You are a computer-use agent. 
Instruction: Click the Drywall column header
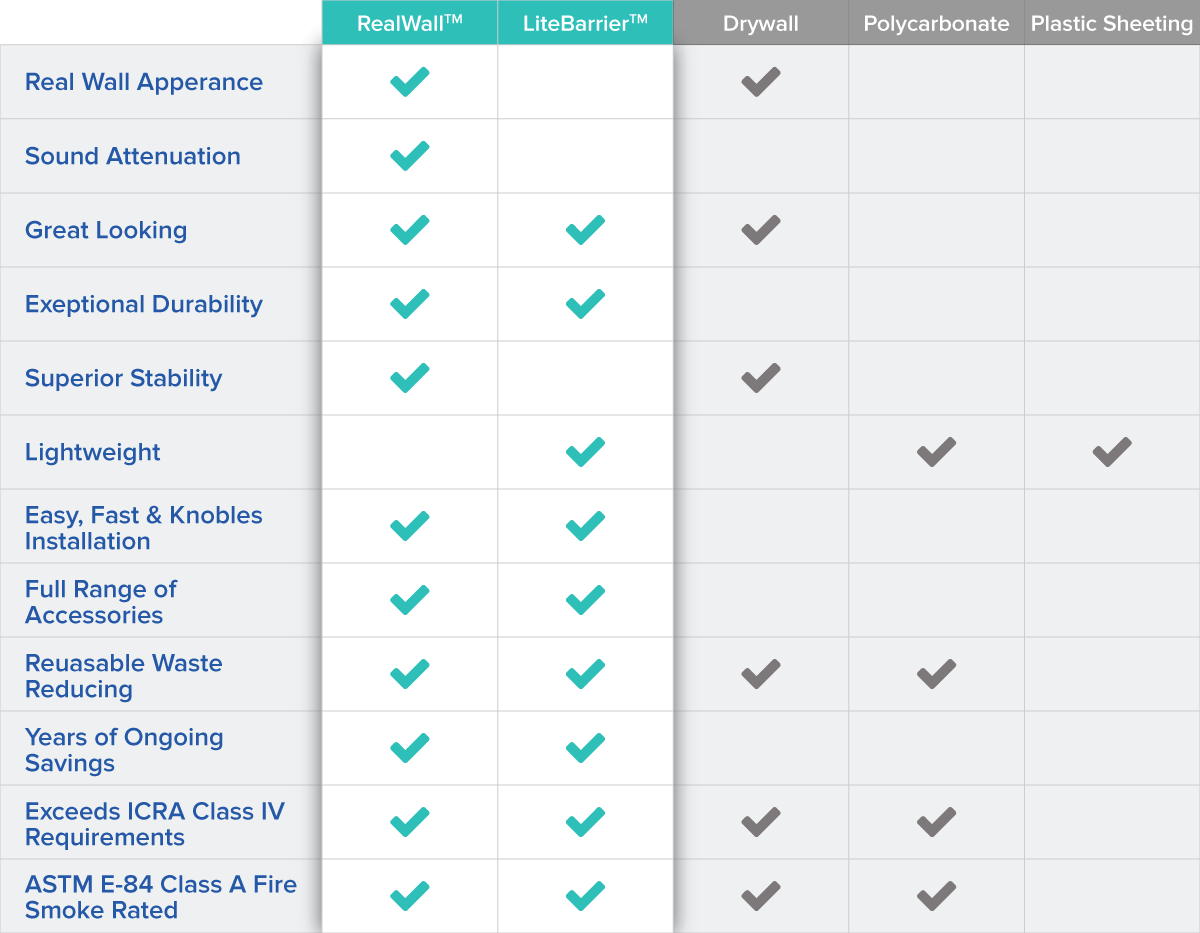[761, 23]
